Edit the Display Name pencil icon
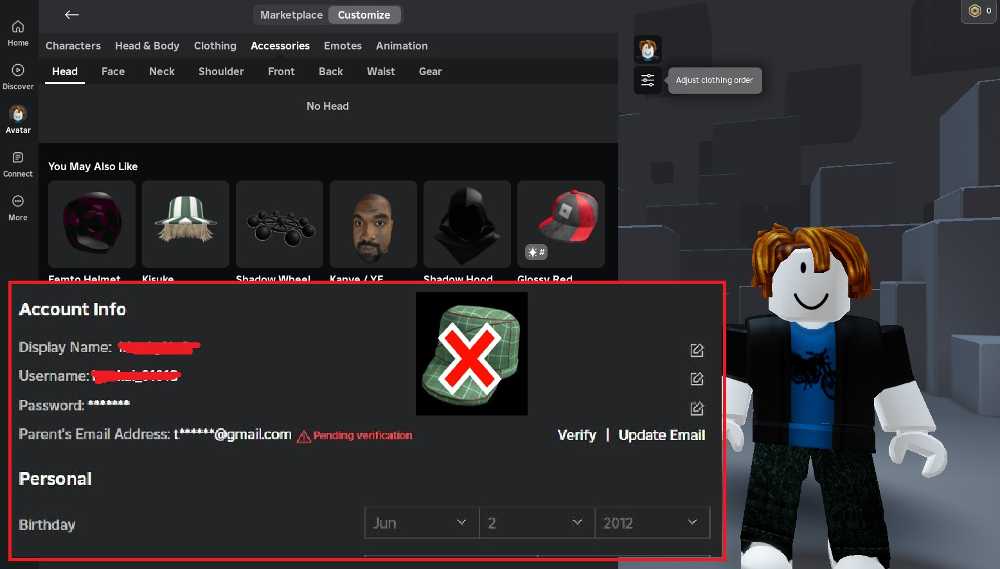Viewport: 1000px width, 569px height. coord(696,350)
